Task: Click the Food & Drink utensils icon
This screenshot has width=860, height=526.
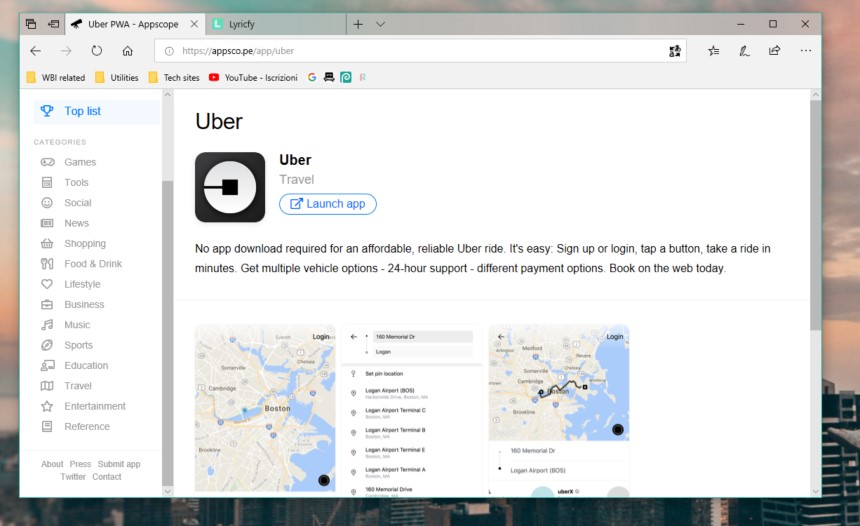Action: 47,264
